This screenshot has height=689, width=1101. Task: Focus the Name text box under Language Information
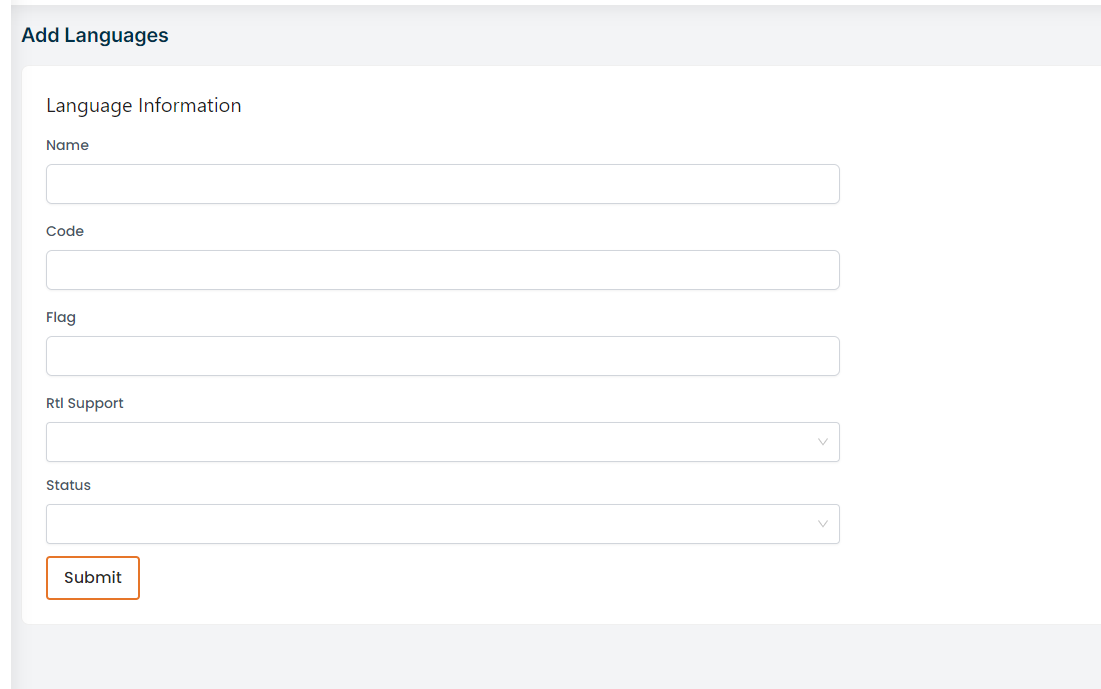click(x=442, y=184)
